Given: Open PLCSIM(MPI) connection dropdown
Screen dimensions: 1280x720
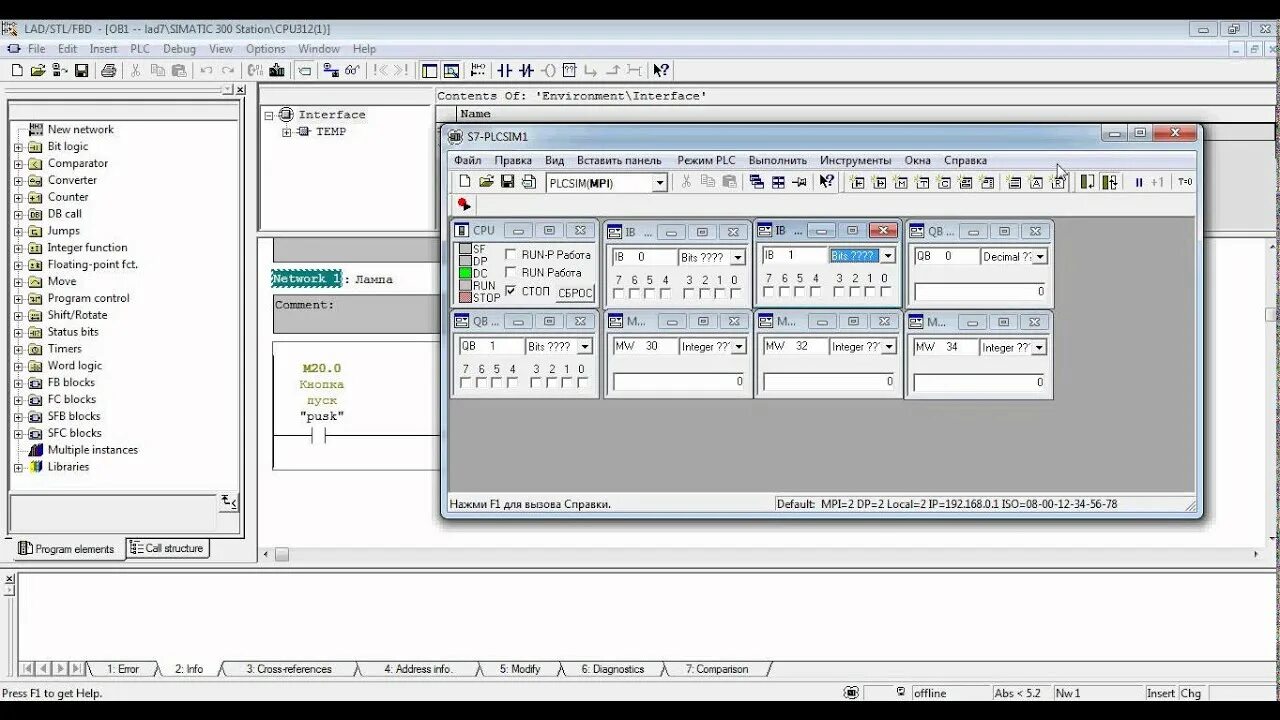Looking at the screenshot, I should (660, 183).
